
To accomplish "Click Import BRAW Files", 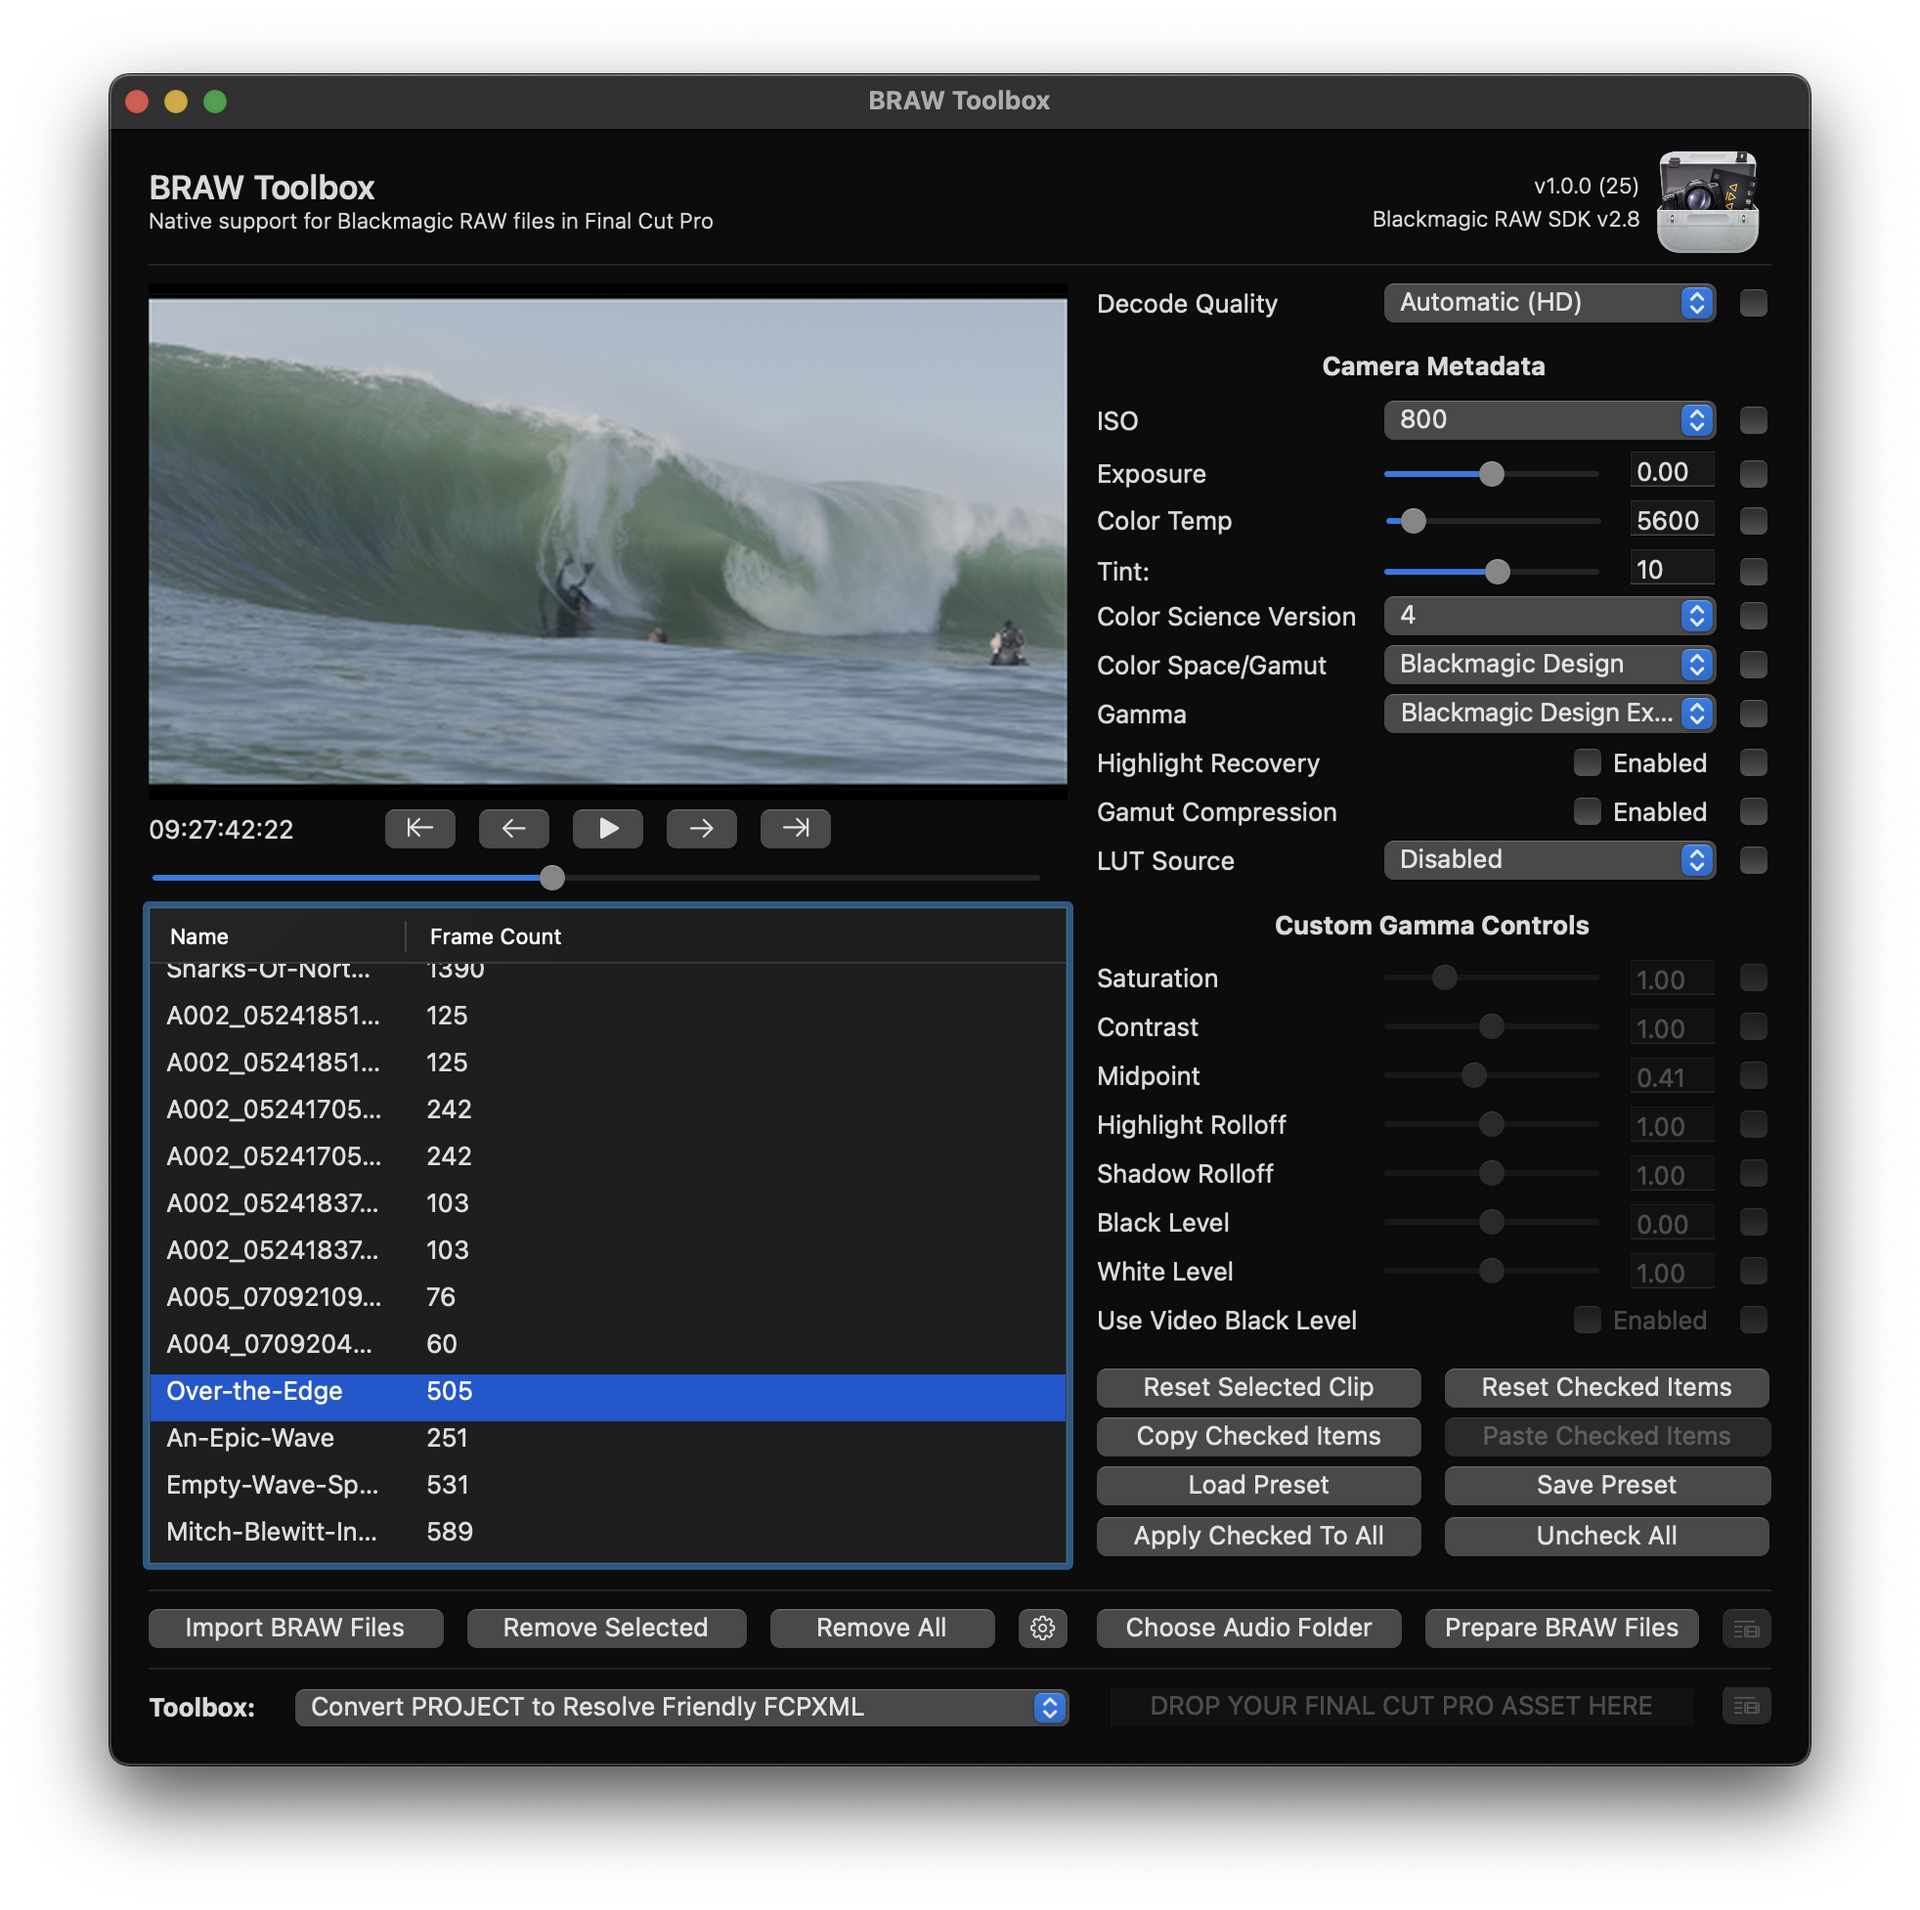I will click(x=295, y=1628).
